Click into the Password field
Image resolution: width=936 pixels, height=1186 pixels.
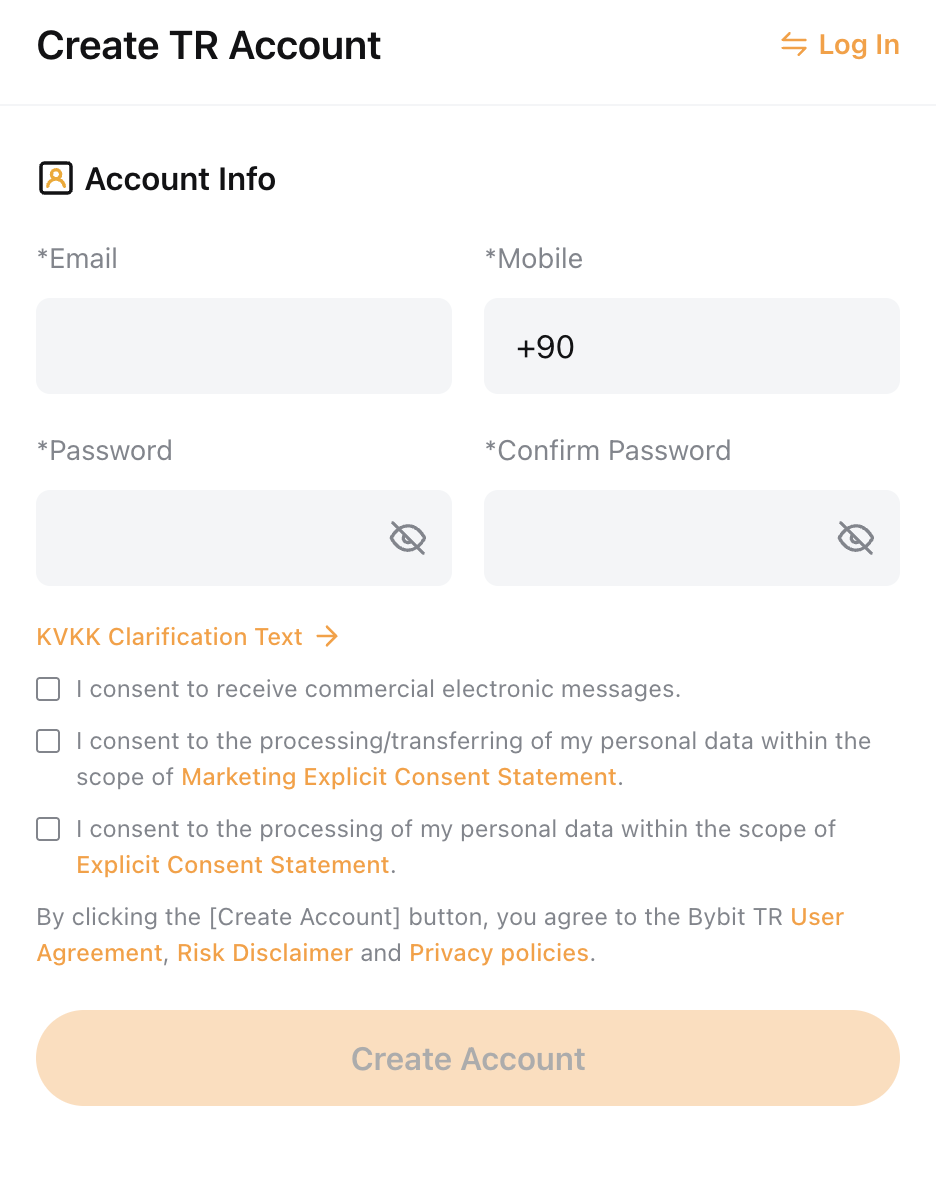[x=244, y=538]
